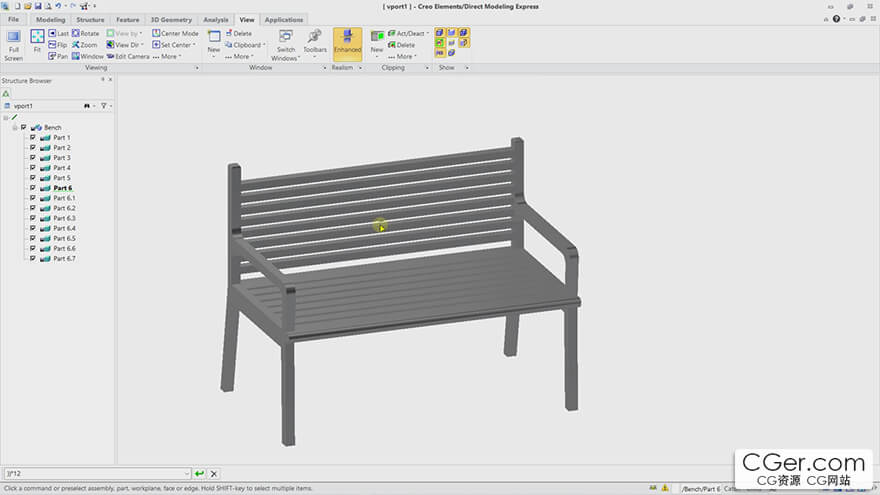
Task: Open the File menu
Action: pyautogui.click(x=13, y=19)
